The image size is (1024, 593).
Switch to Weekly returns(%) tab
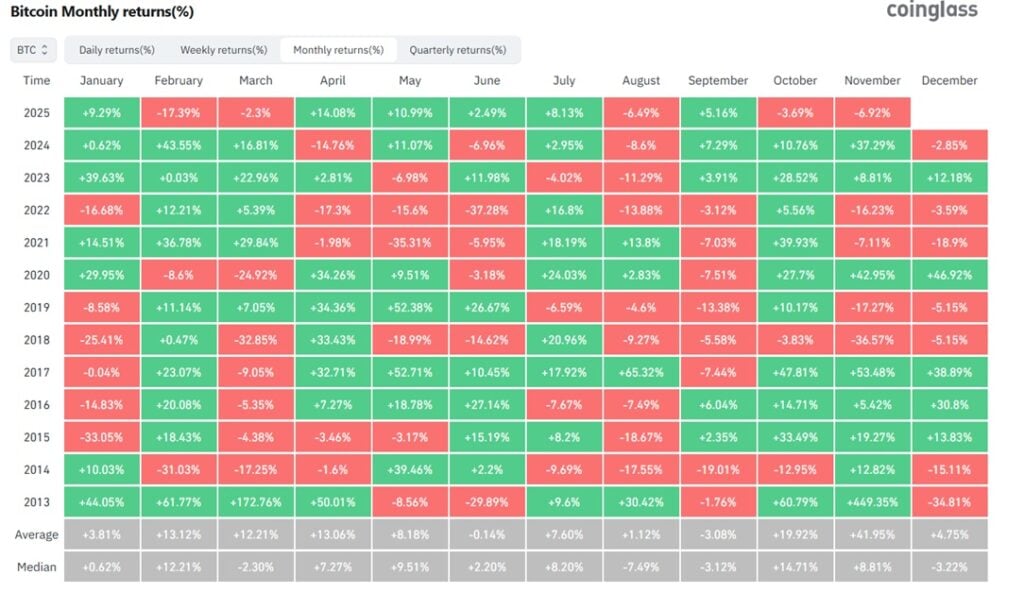224,50
